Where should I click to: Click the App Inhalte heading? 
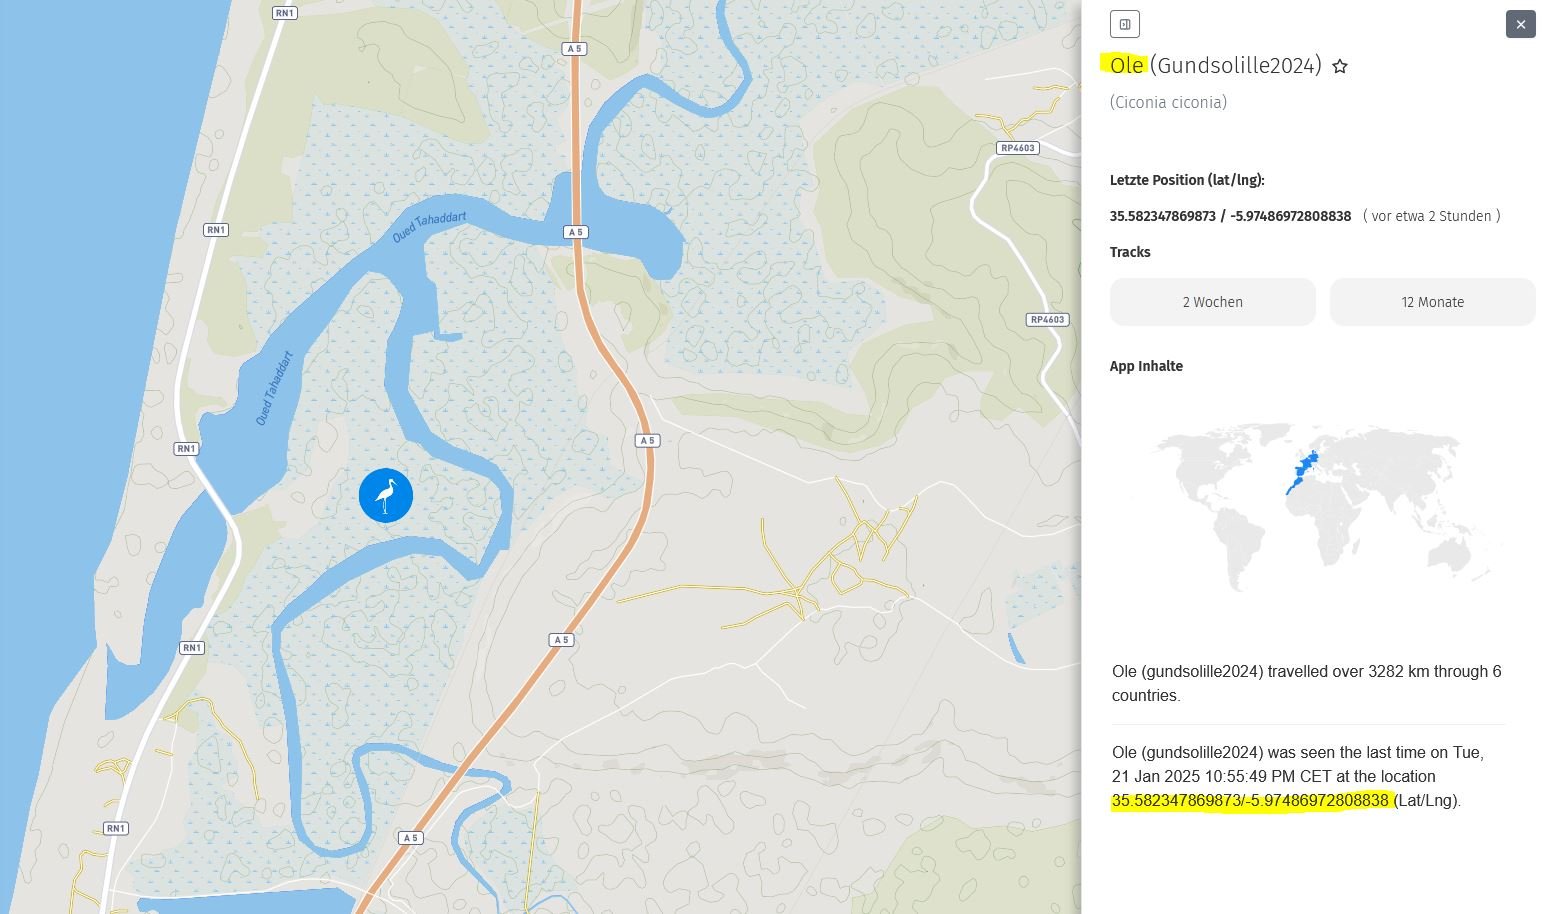[x=1146, y=366]
